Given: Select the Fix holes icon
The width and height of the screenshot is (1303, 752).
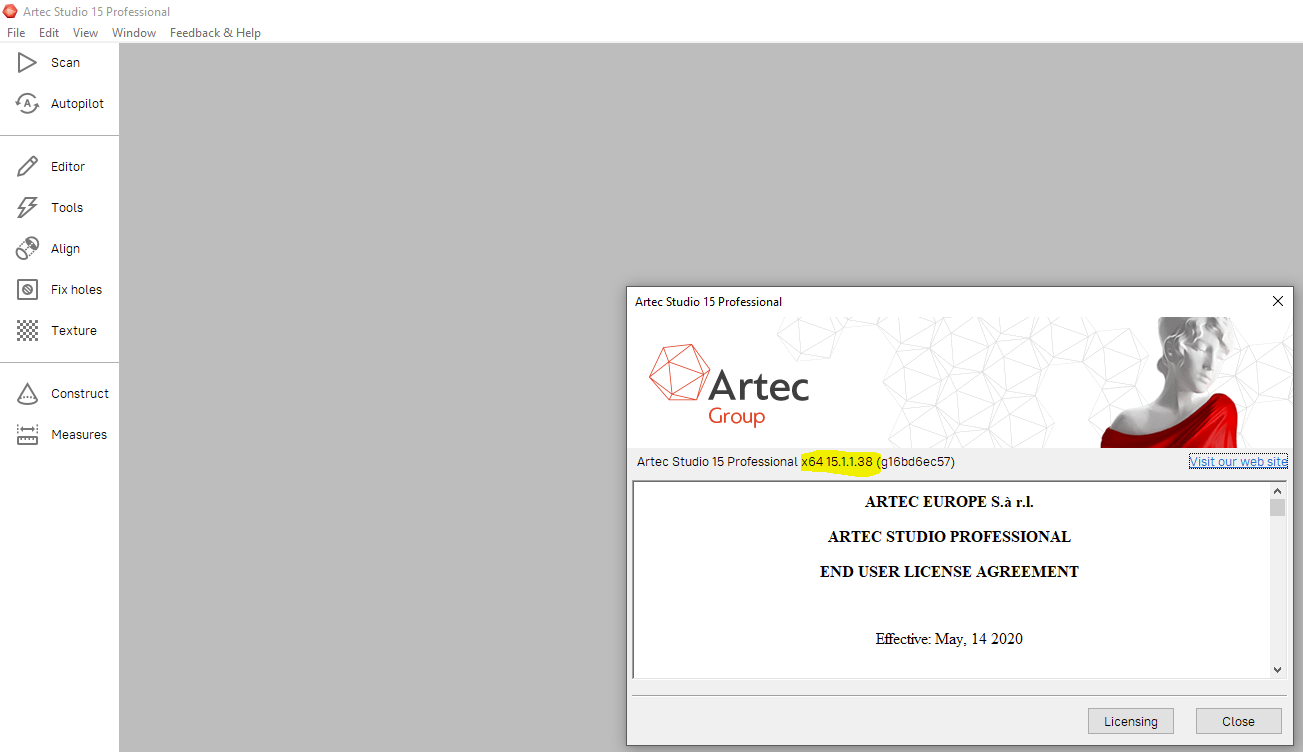Looking at the screenshot, I should click(27, 290).
